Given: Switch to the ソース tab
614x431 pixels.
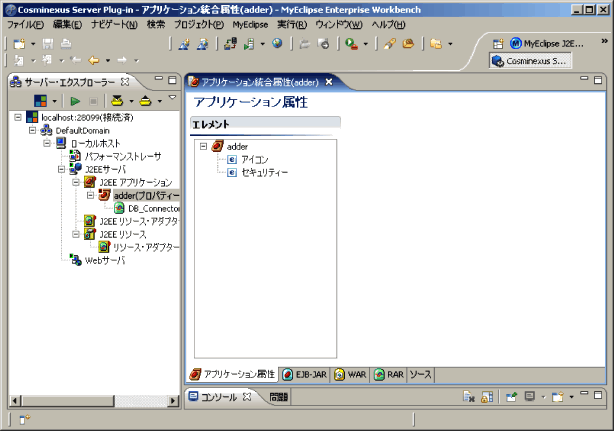Looking at the screenshot, I should (420, 375).
